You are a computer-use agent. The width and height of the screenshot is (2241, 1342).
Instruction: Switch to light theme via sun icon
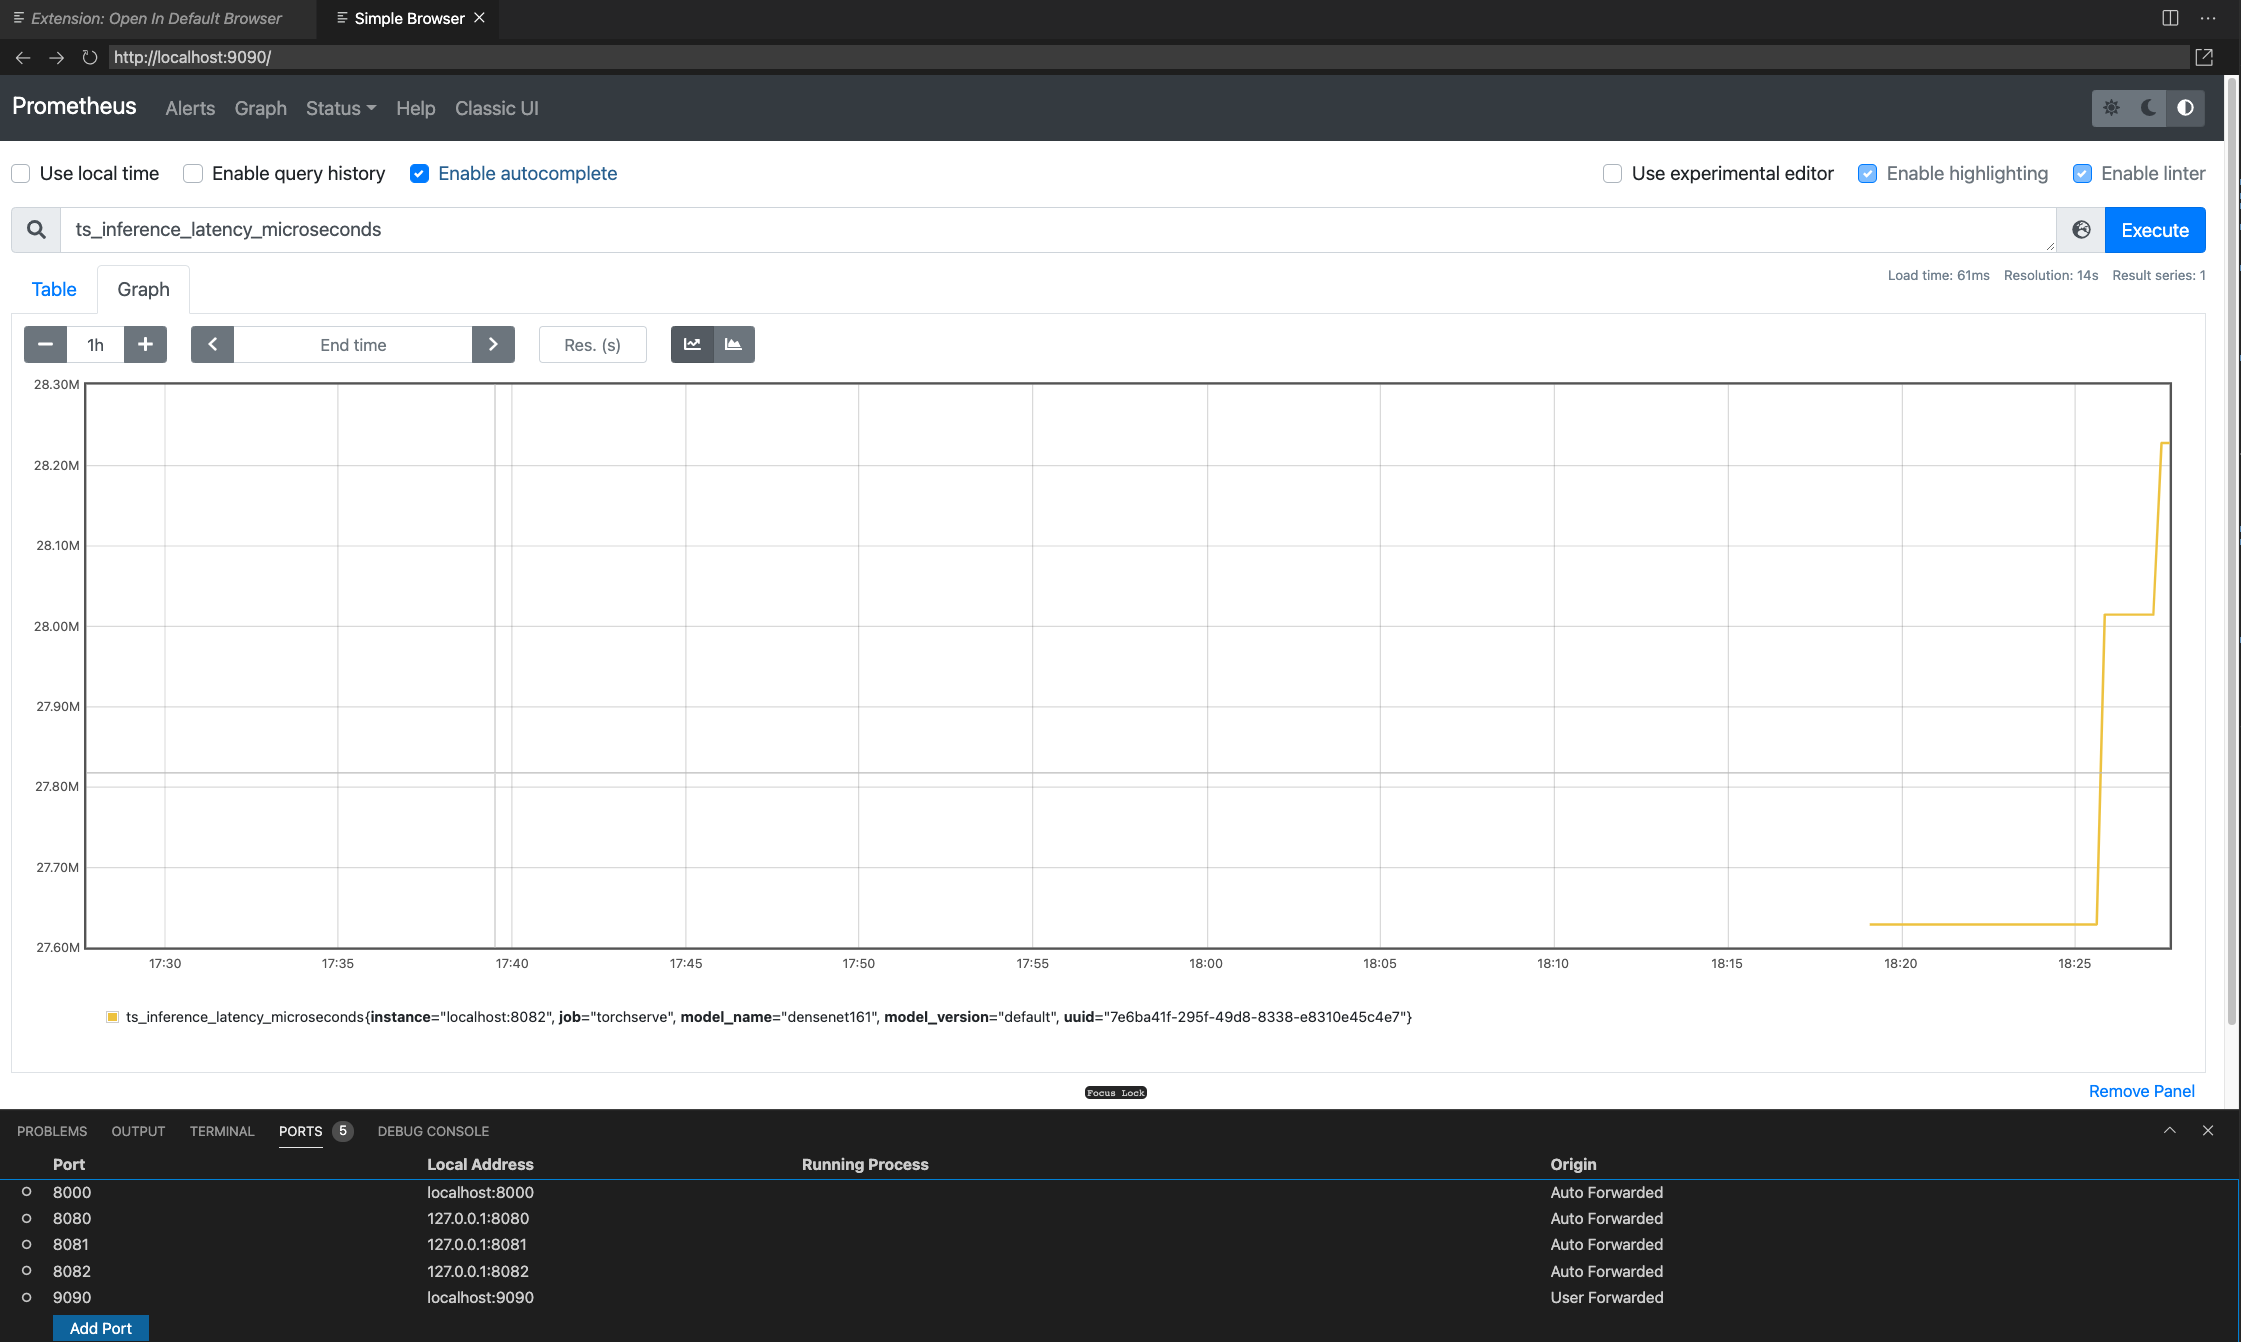tap(2112, 108)
